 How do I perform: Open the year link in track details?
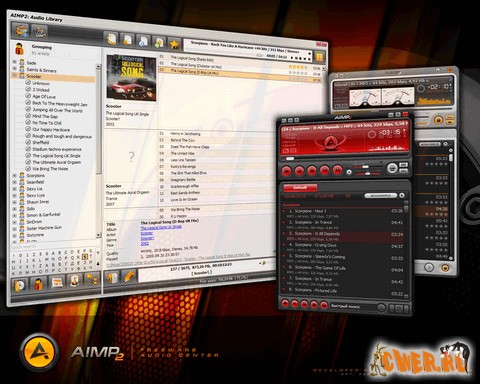coord(145,244)
